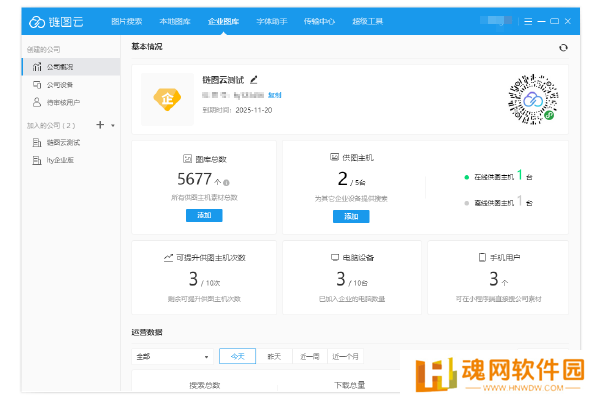Click the 加入的公司 ( 2 ) header
This screenshot has width=600, height=400.
51,125
